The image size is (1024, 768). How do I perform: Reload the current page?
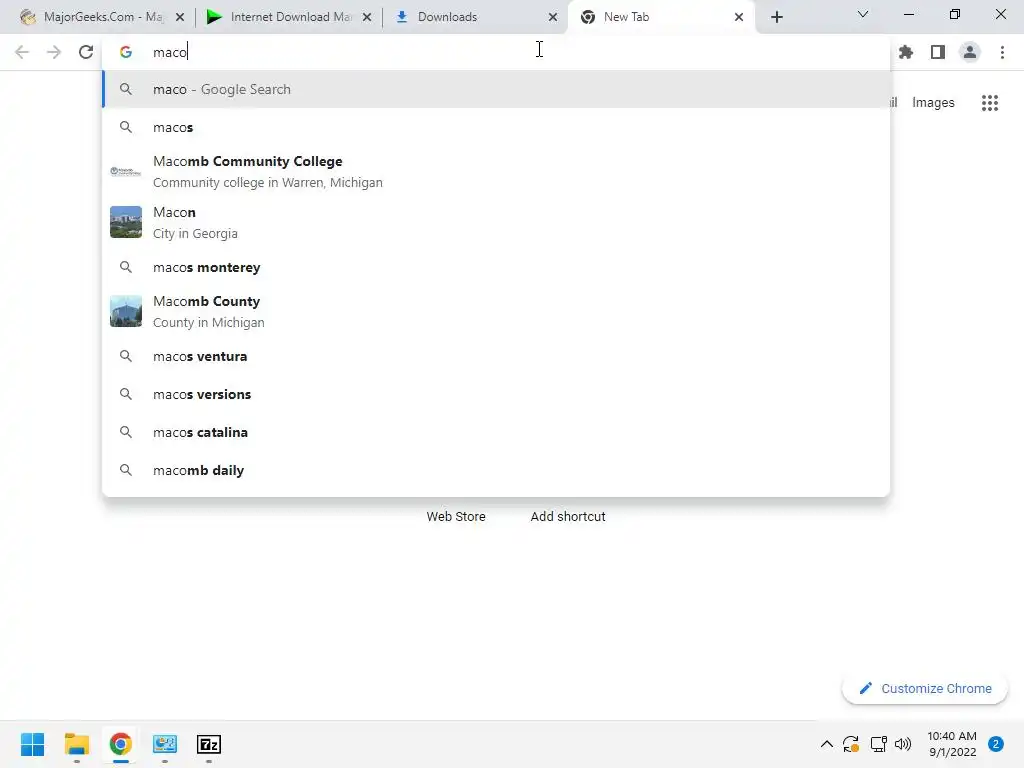tap(86, 52)
